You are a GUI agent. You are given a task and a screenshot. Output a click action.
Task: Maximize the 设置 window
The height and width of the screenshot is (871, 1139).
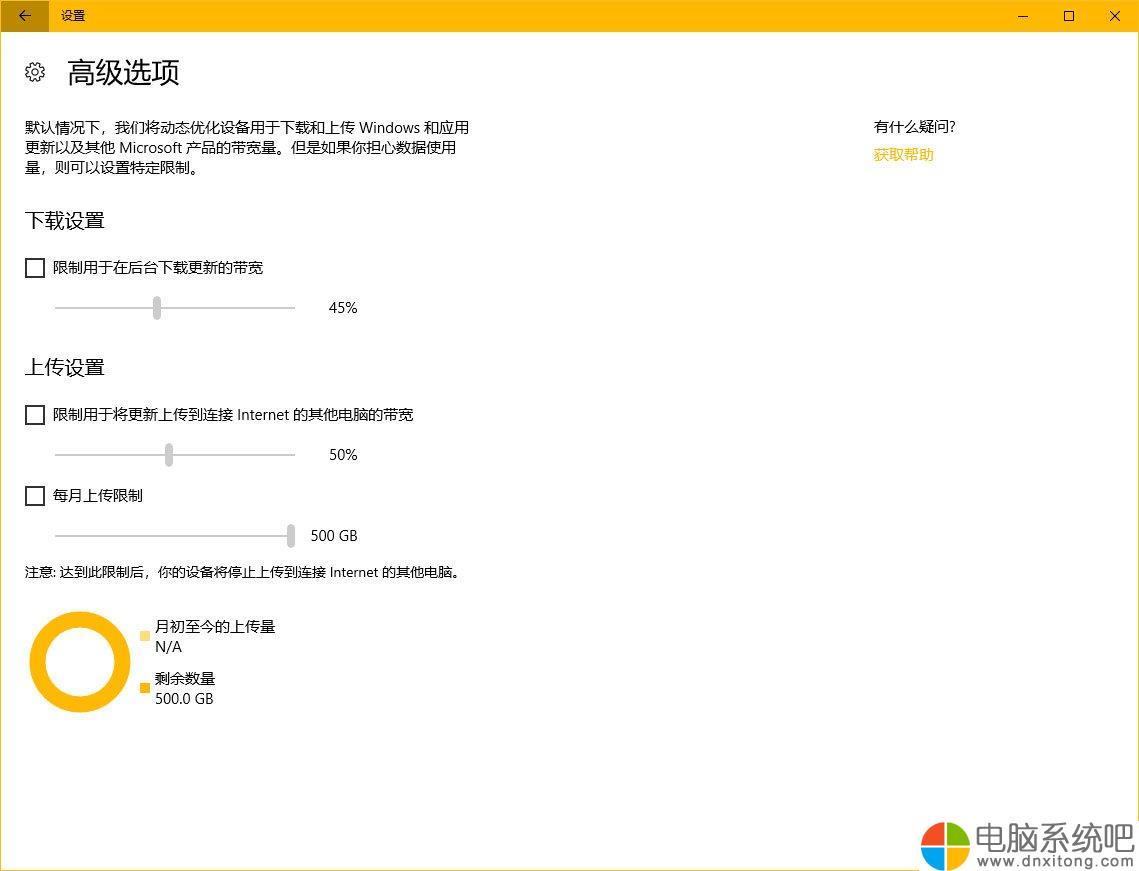click(x=1069, y=16)
